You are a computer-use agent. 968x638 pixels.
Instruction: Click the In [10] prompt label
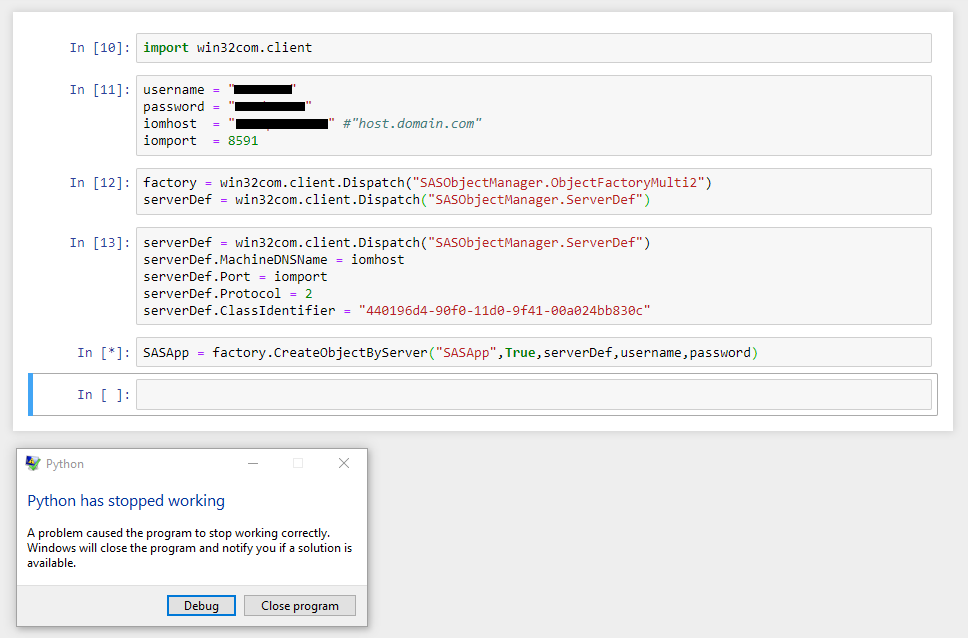tap(99, 48)
